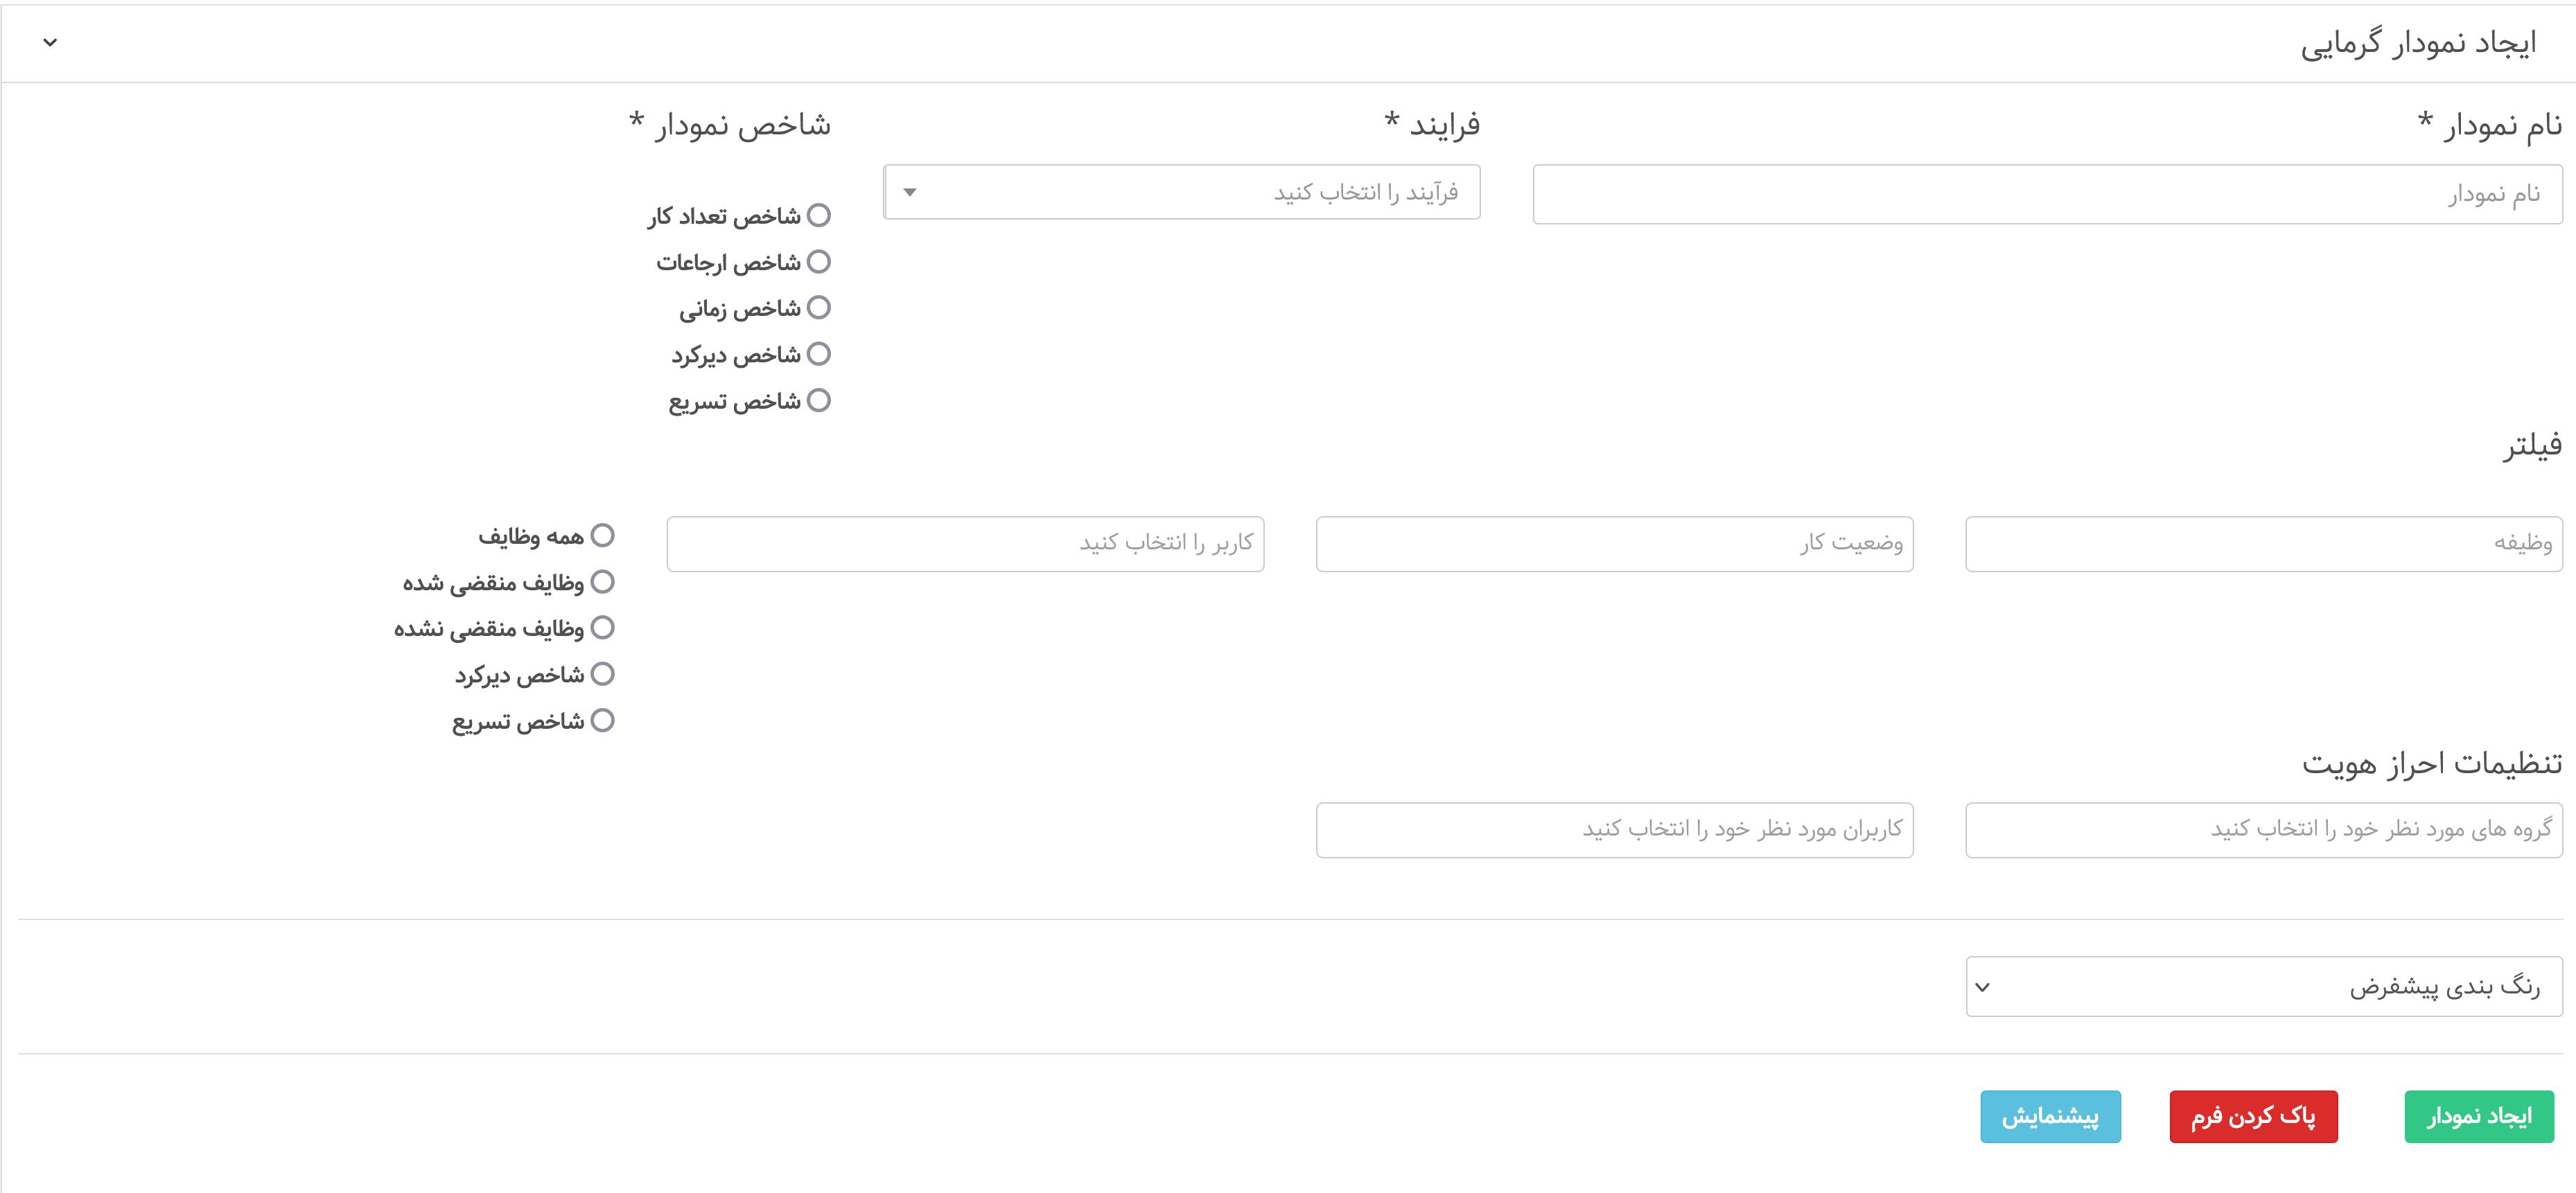Image resolution: width=2576 pixels, height=1193 pixels.
Task: Select شاخص تعداد کار radio option
Action: [819, 216]
